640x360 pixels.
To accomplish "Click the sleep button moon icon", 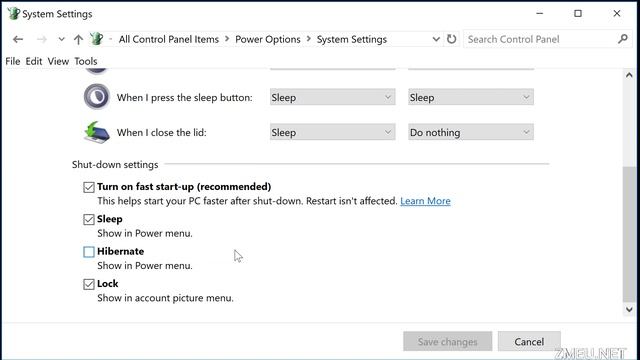I will coord(97,97).
